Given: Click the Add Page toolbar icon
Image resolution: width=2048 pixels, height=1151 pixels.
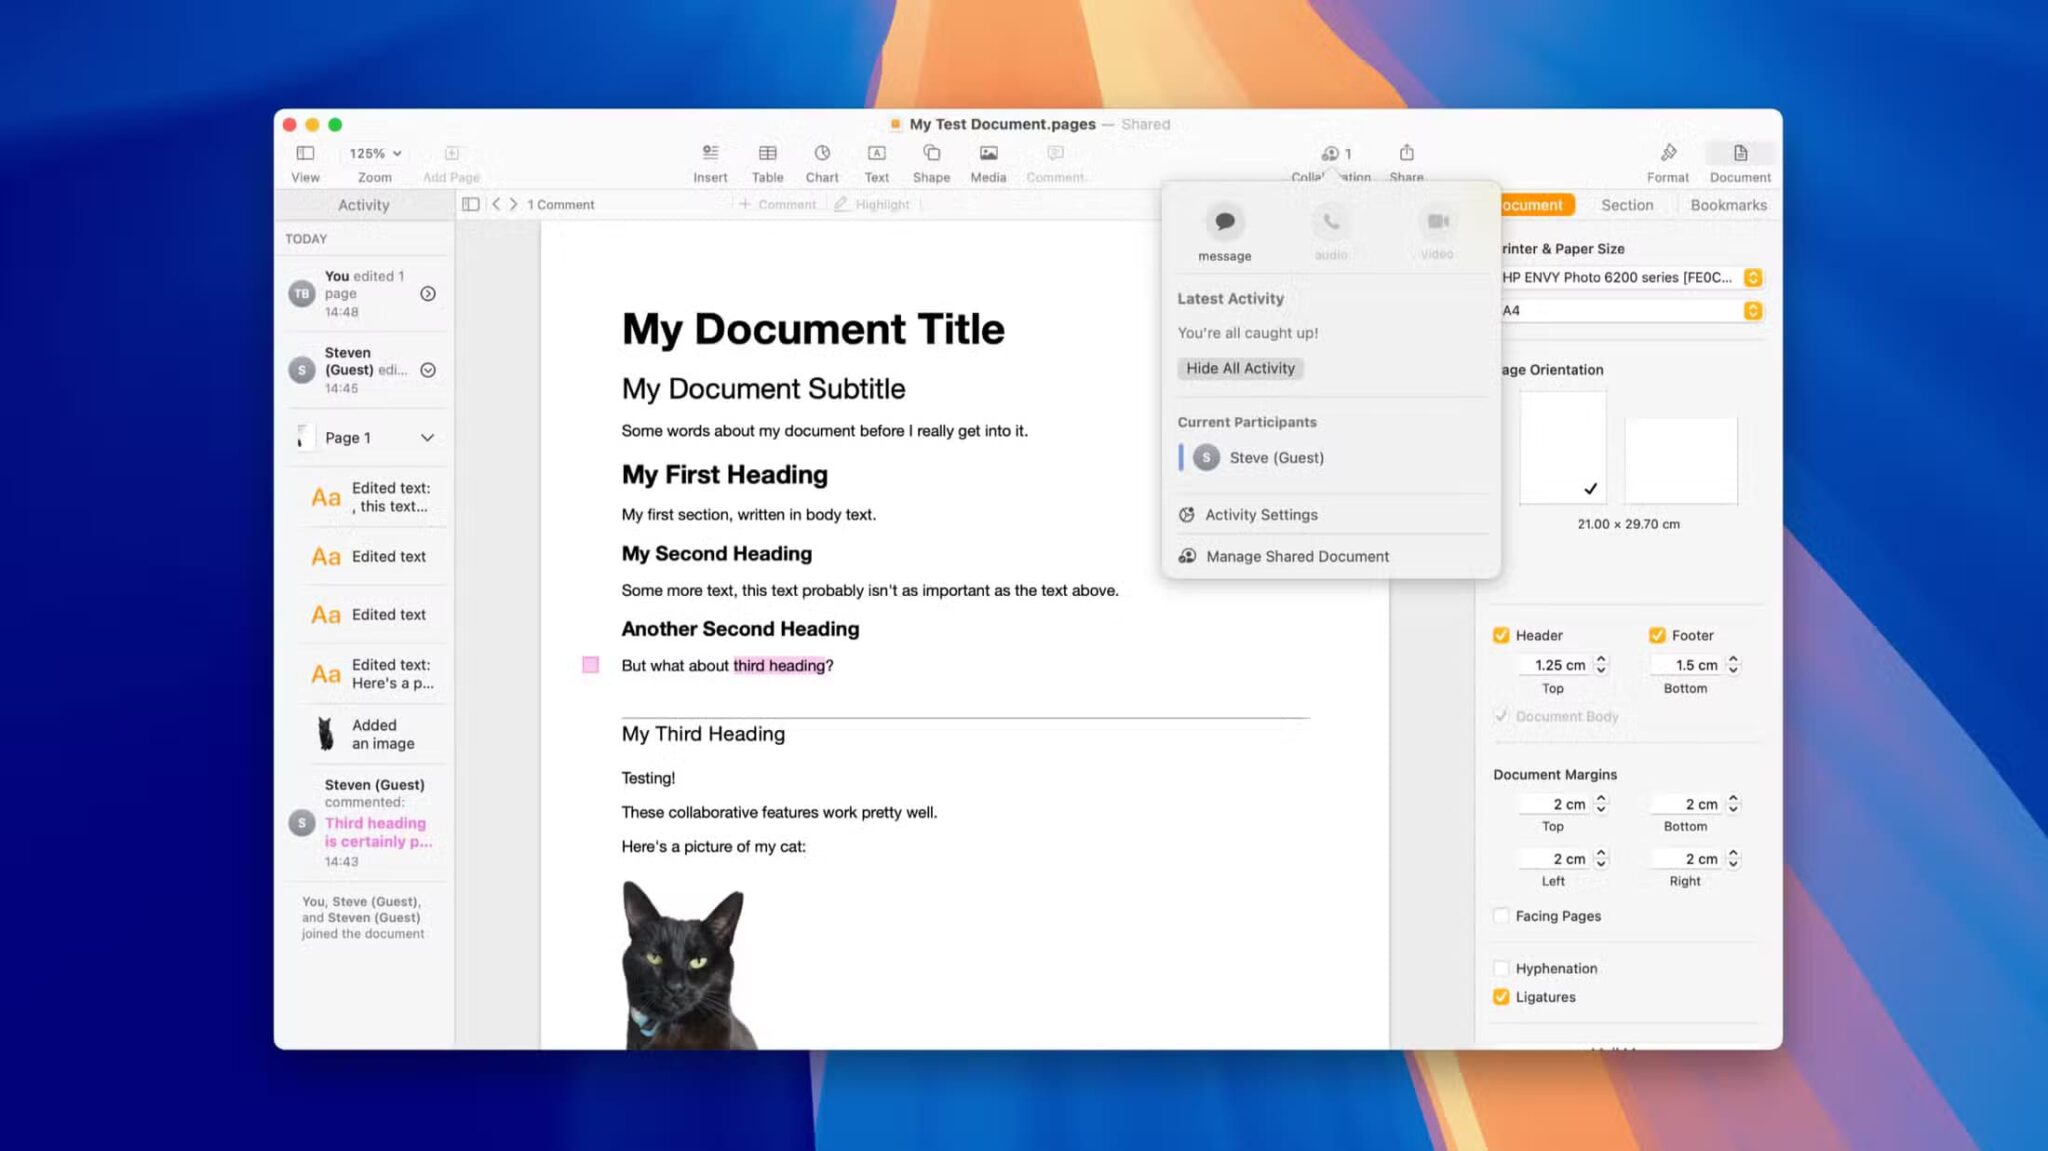Looking at the screenshot, I should point(451,153).
